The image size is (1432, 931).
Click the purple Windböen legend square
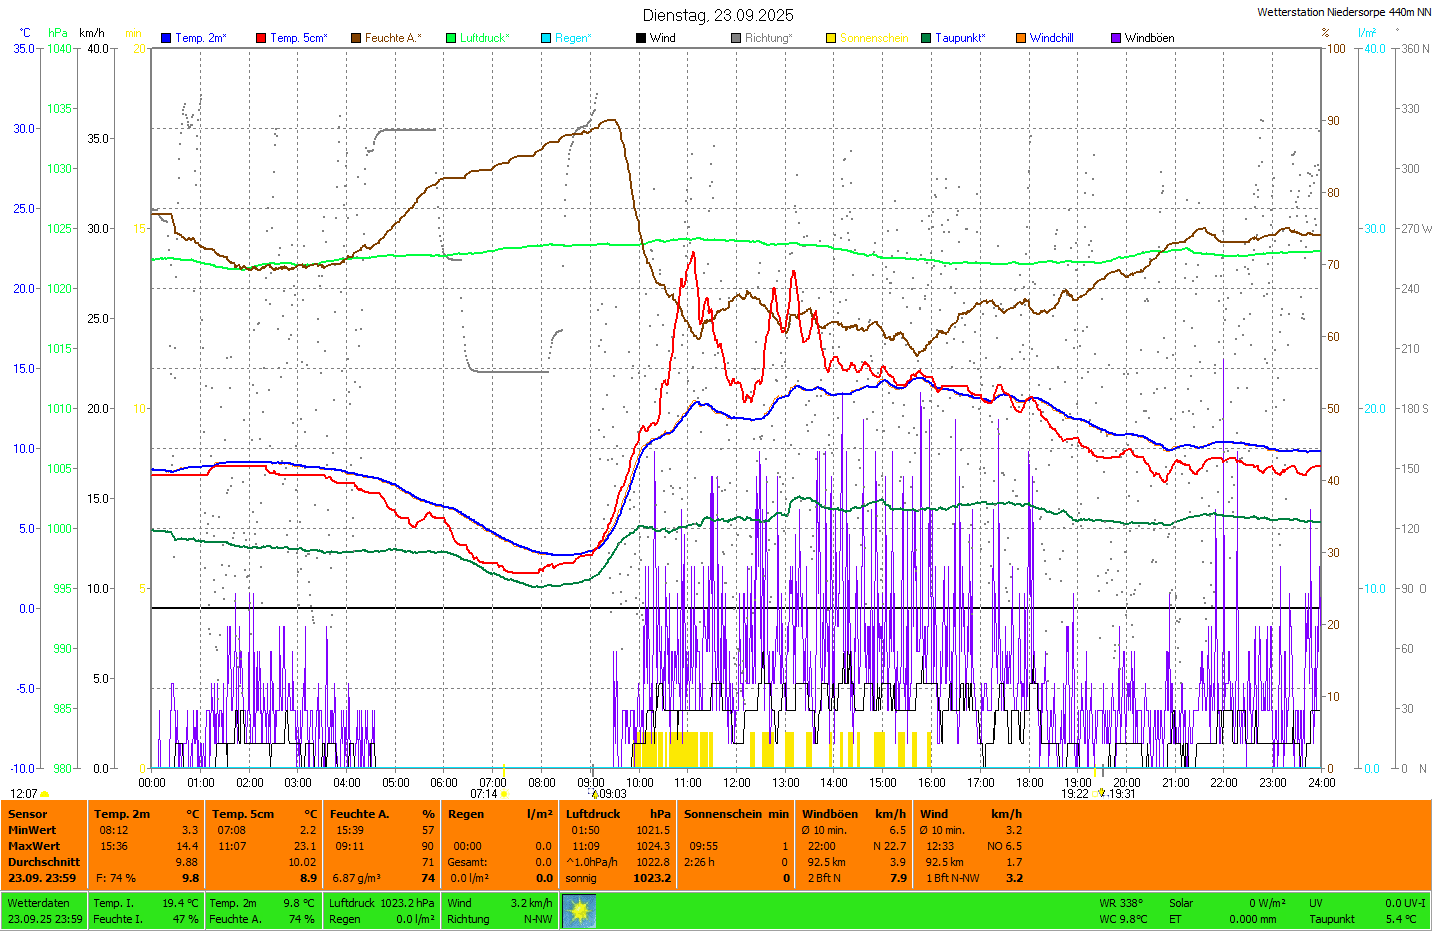[1116, 38]
